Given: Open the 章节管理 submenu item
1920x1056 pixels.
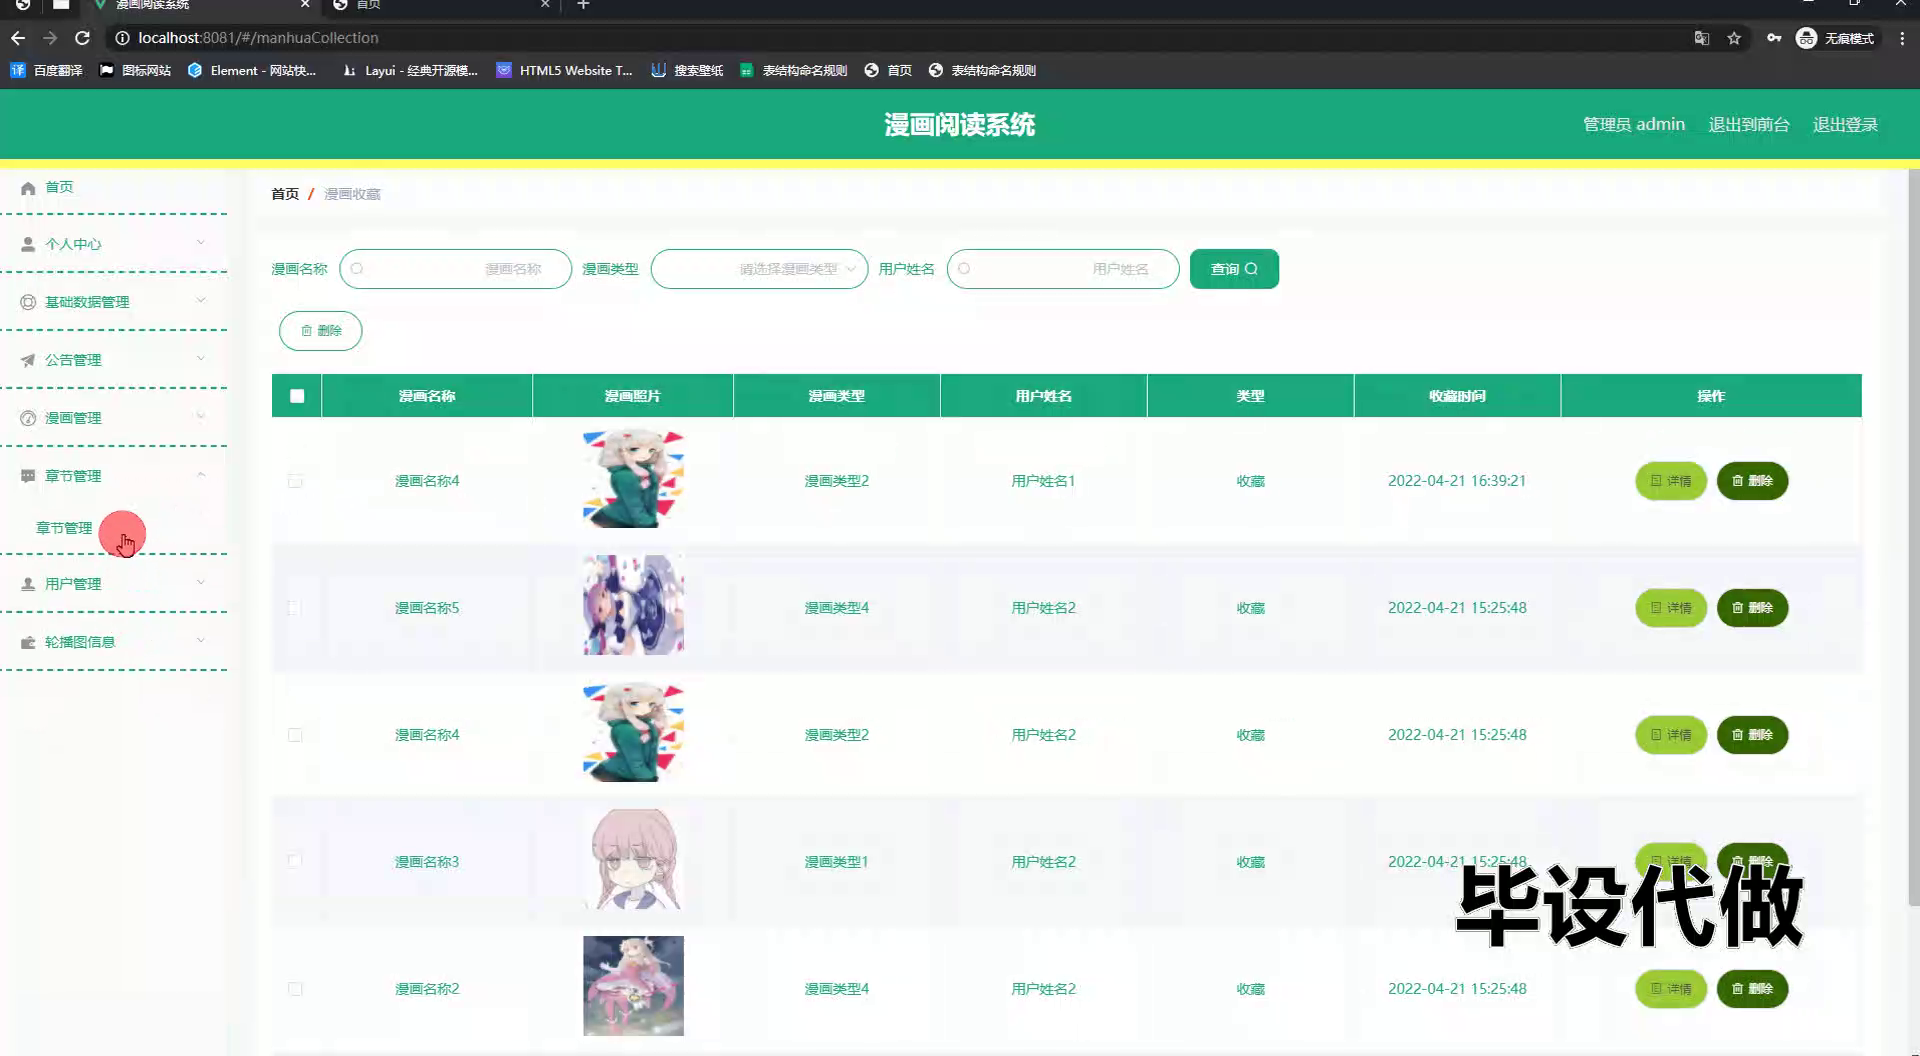Looking at the screenshot, I should pos(64,528).
